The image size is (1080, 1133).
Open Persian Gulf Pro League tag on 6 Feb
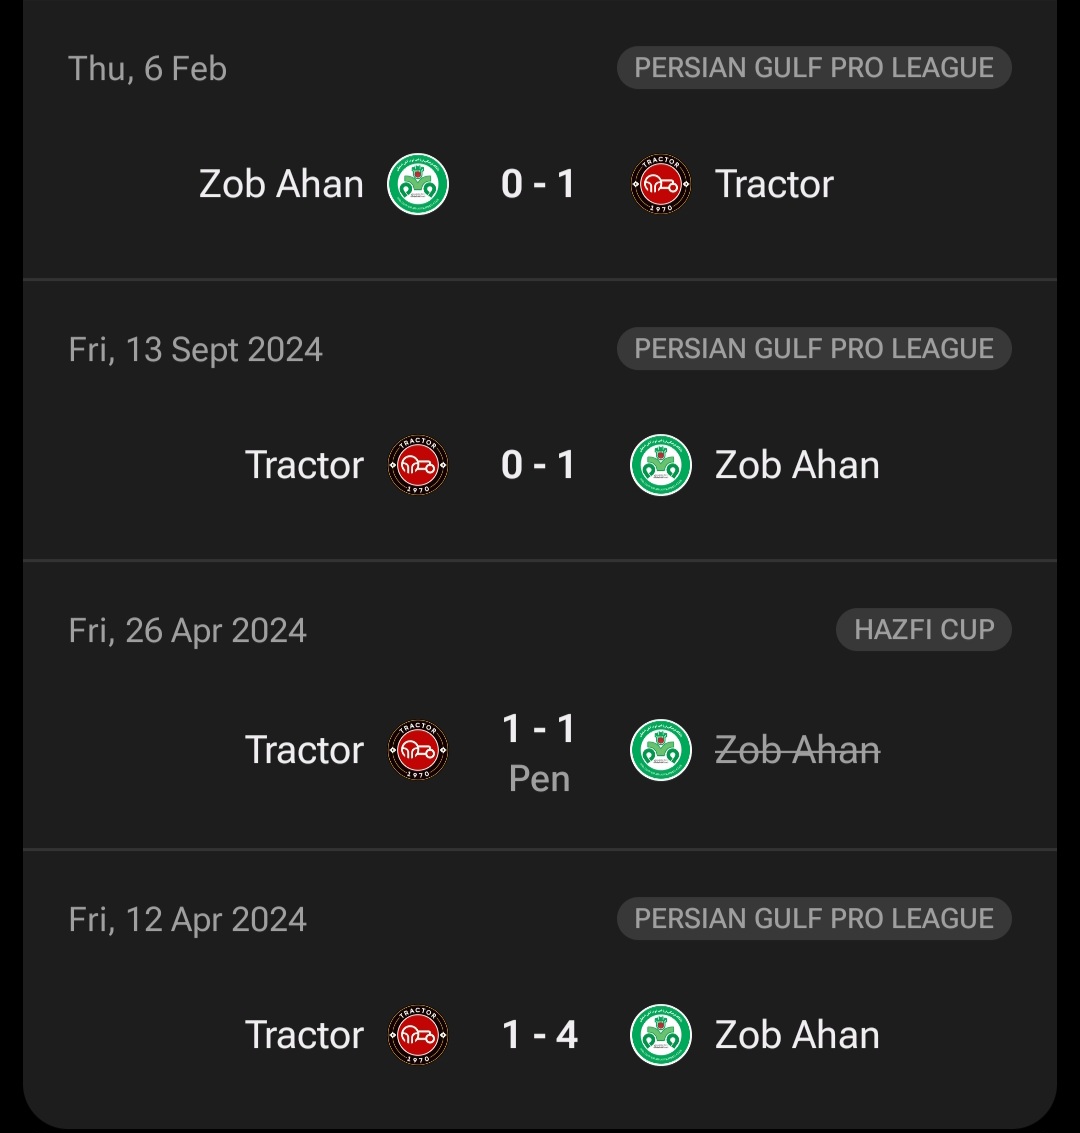coord(814,68)
